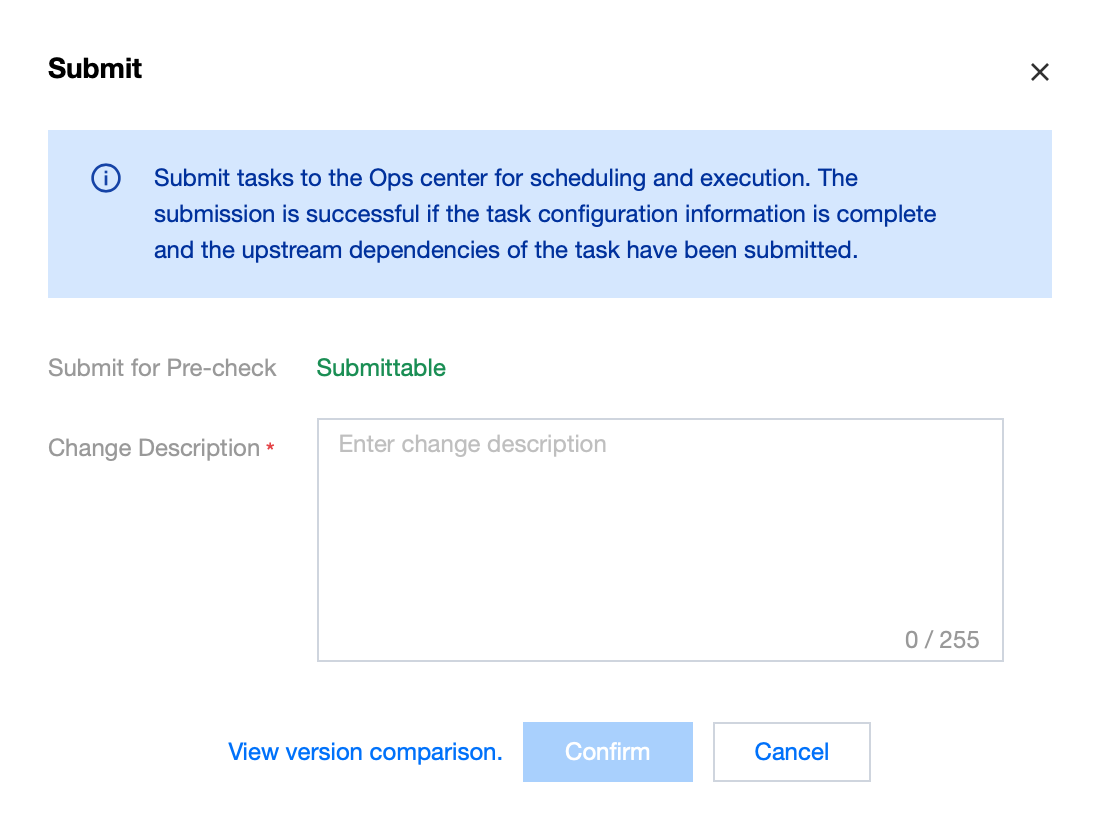Screen dimensions: 1100x828
Task: Select the Change Description field label
Action: click(x=154, y=448)
